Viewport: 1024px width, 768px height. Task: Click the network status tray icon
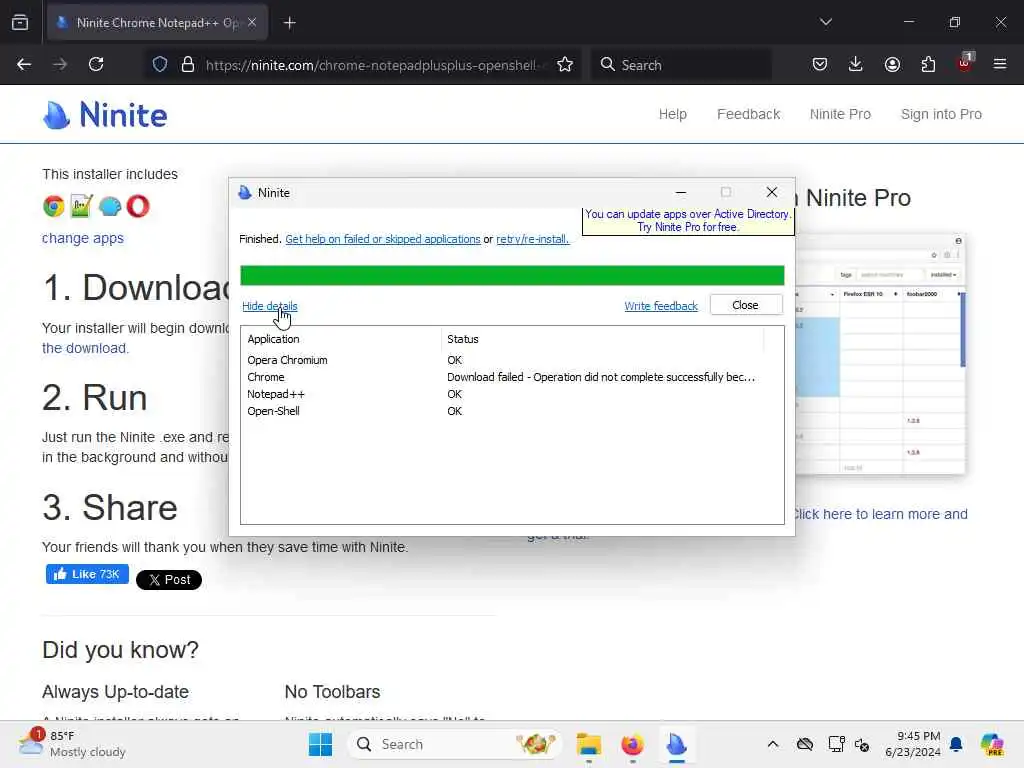(837, 744)
